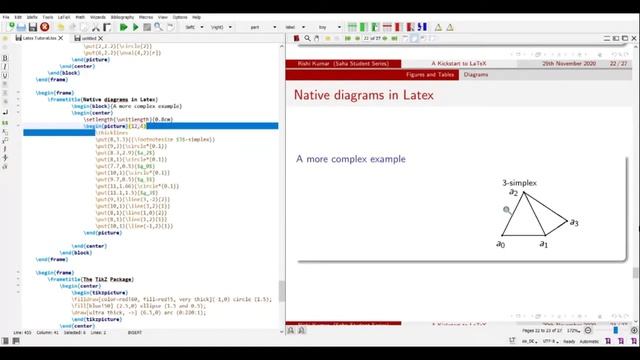Compile document with single green arrow

pyautogui.click(x=136, y=27)
